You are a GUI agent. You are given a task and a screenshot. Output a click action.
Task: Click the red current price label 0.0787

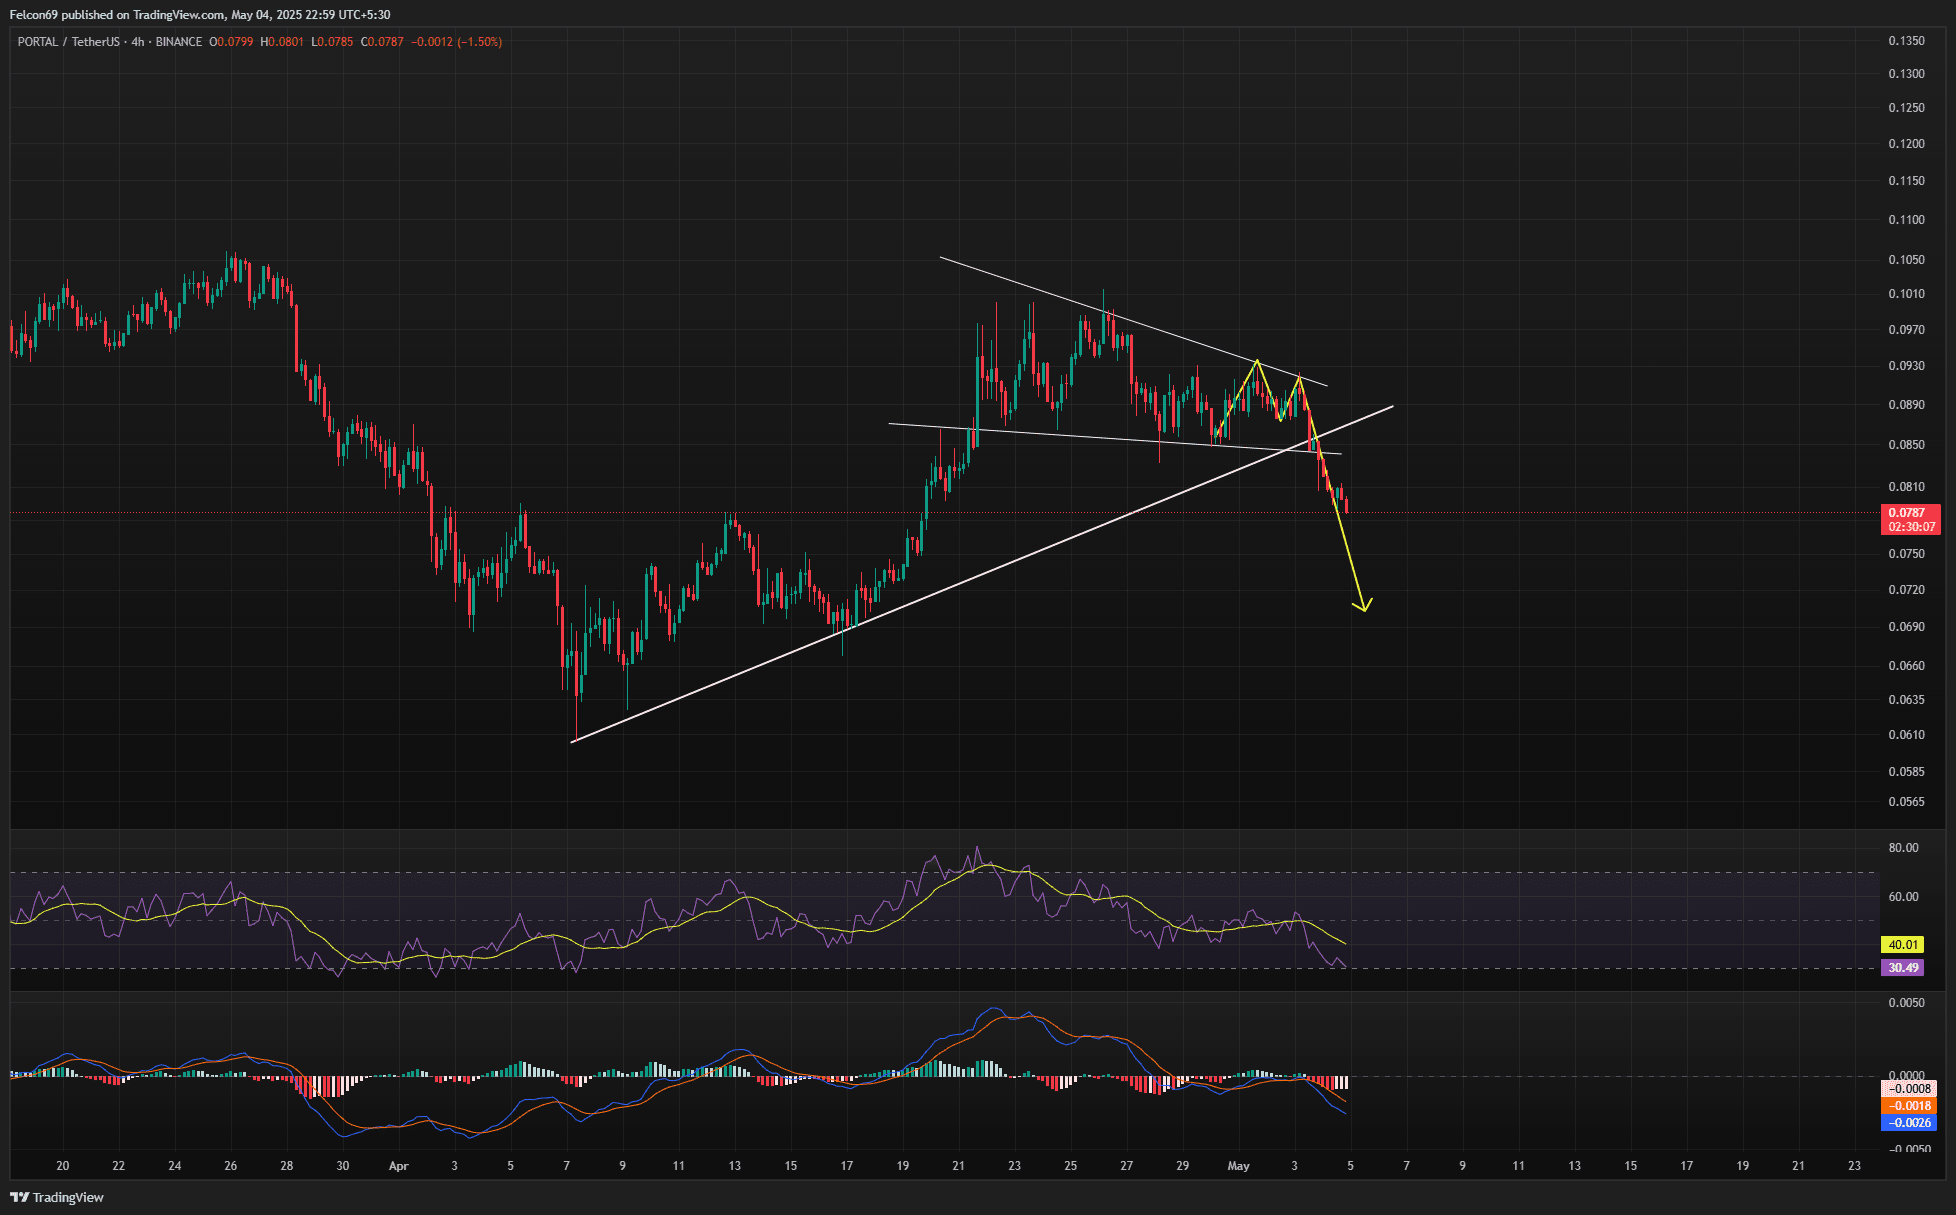(1907, 513)
